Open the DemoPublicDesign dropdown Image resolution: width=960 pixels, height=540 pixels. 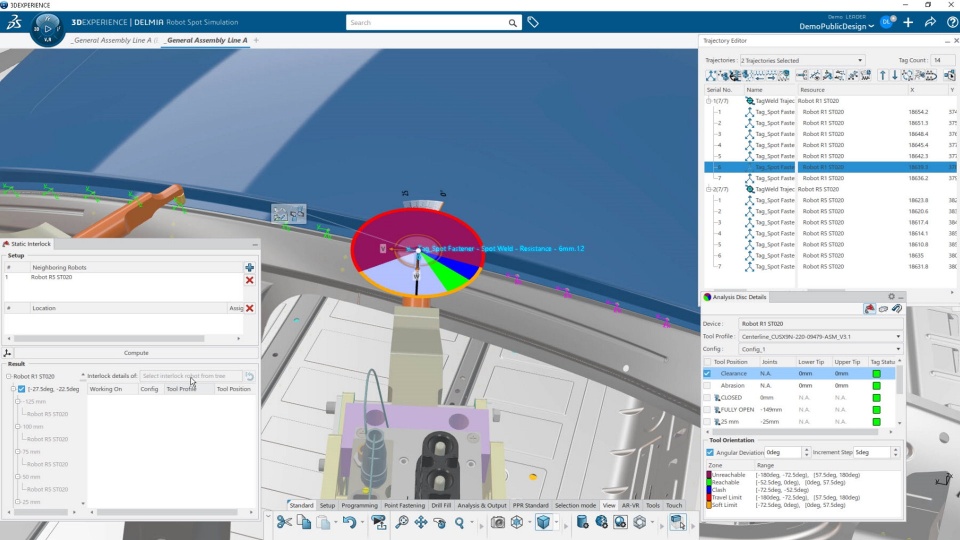(x=836, y=26)
